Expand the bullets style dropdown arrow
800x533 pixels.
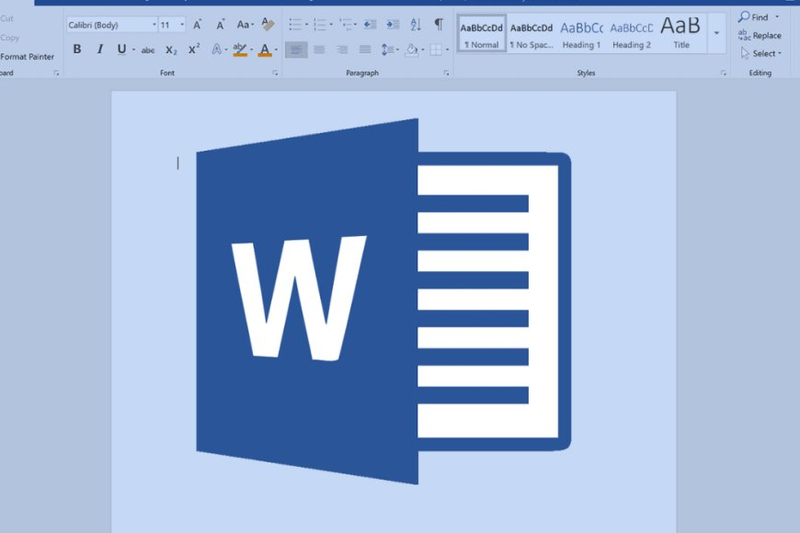coord(306,24)
